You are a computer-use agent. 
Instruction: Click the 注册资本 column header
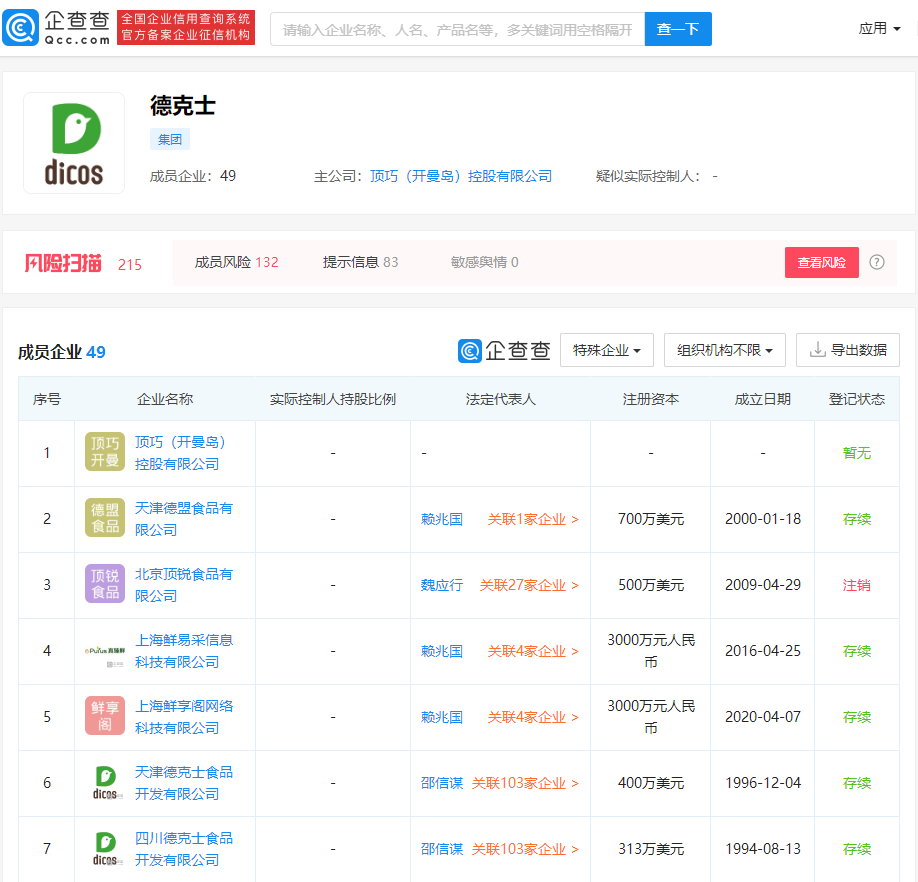(x=650, y=399)
